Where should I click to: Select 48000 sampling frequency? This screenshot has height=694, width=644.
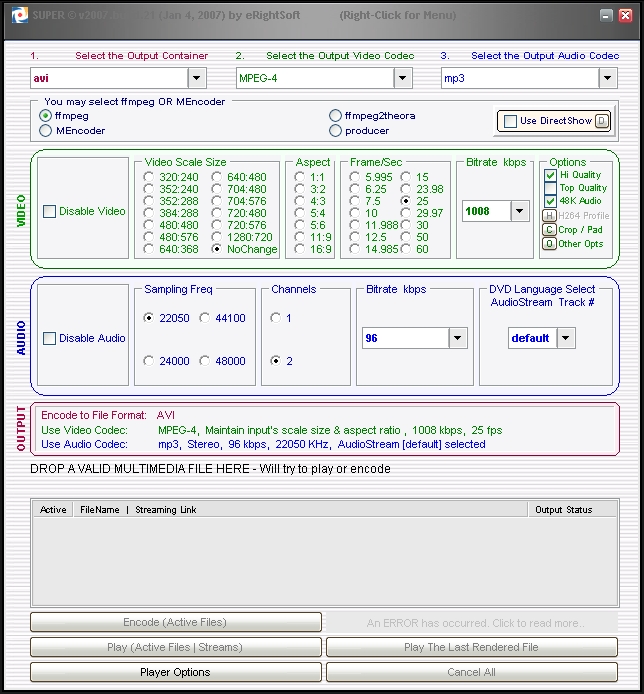pos(204,361)
